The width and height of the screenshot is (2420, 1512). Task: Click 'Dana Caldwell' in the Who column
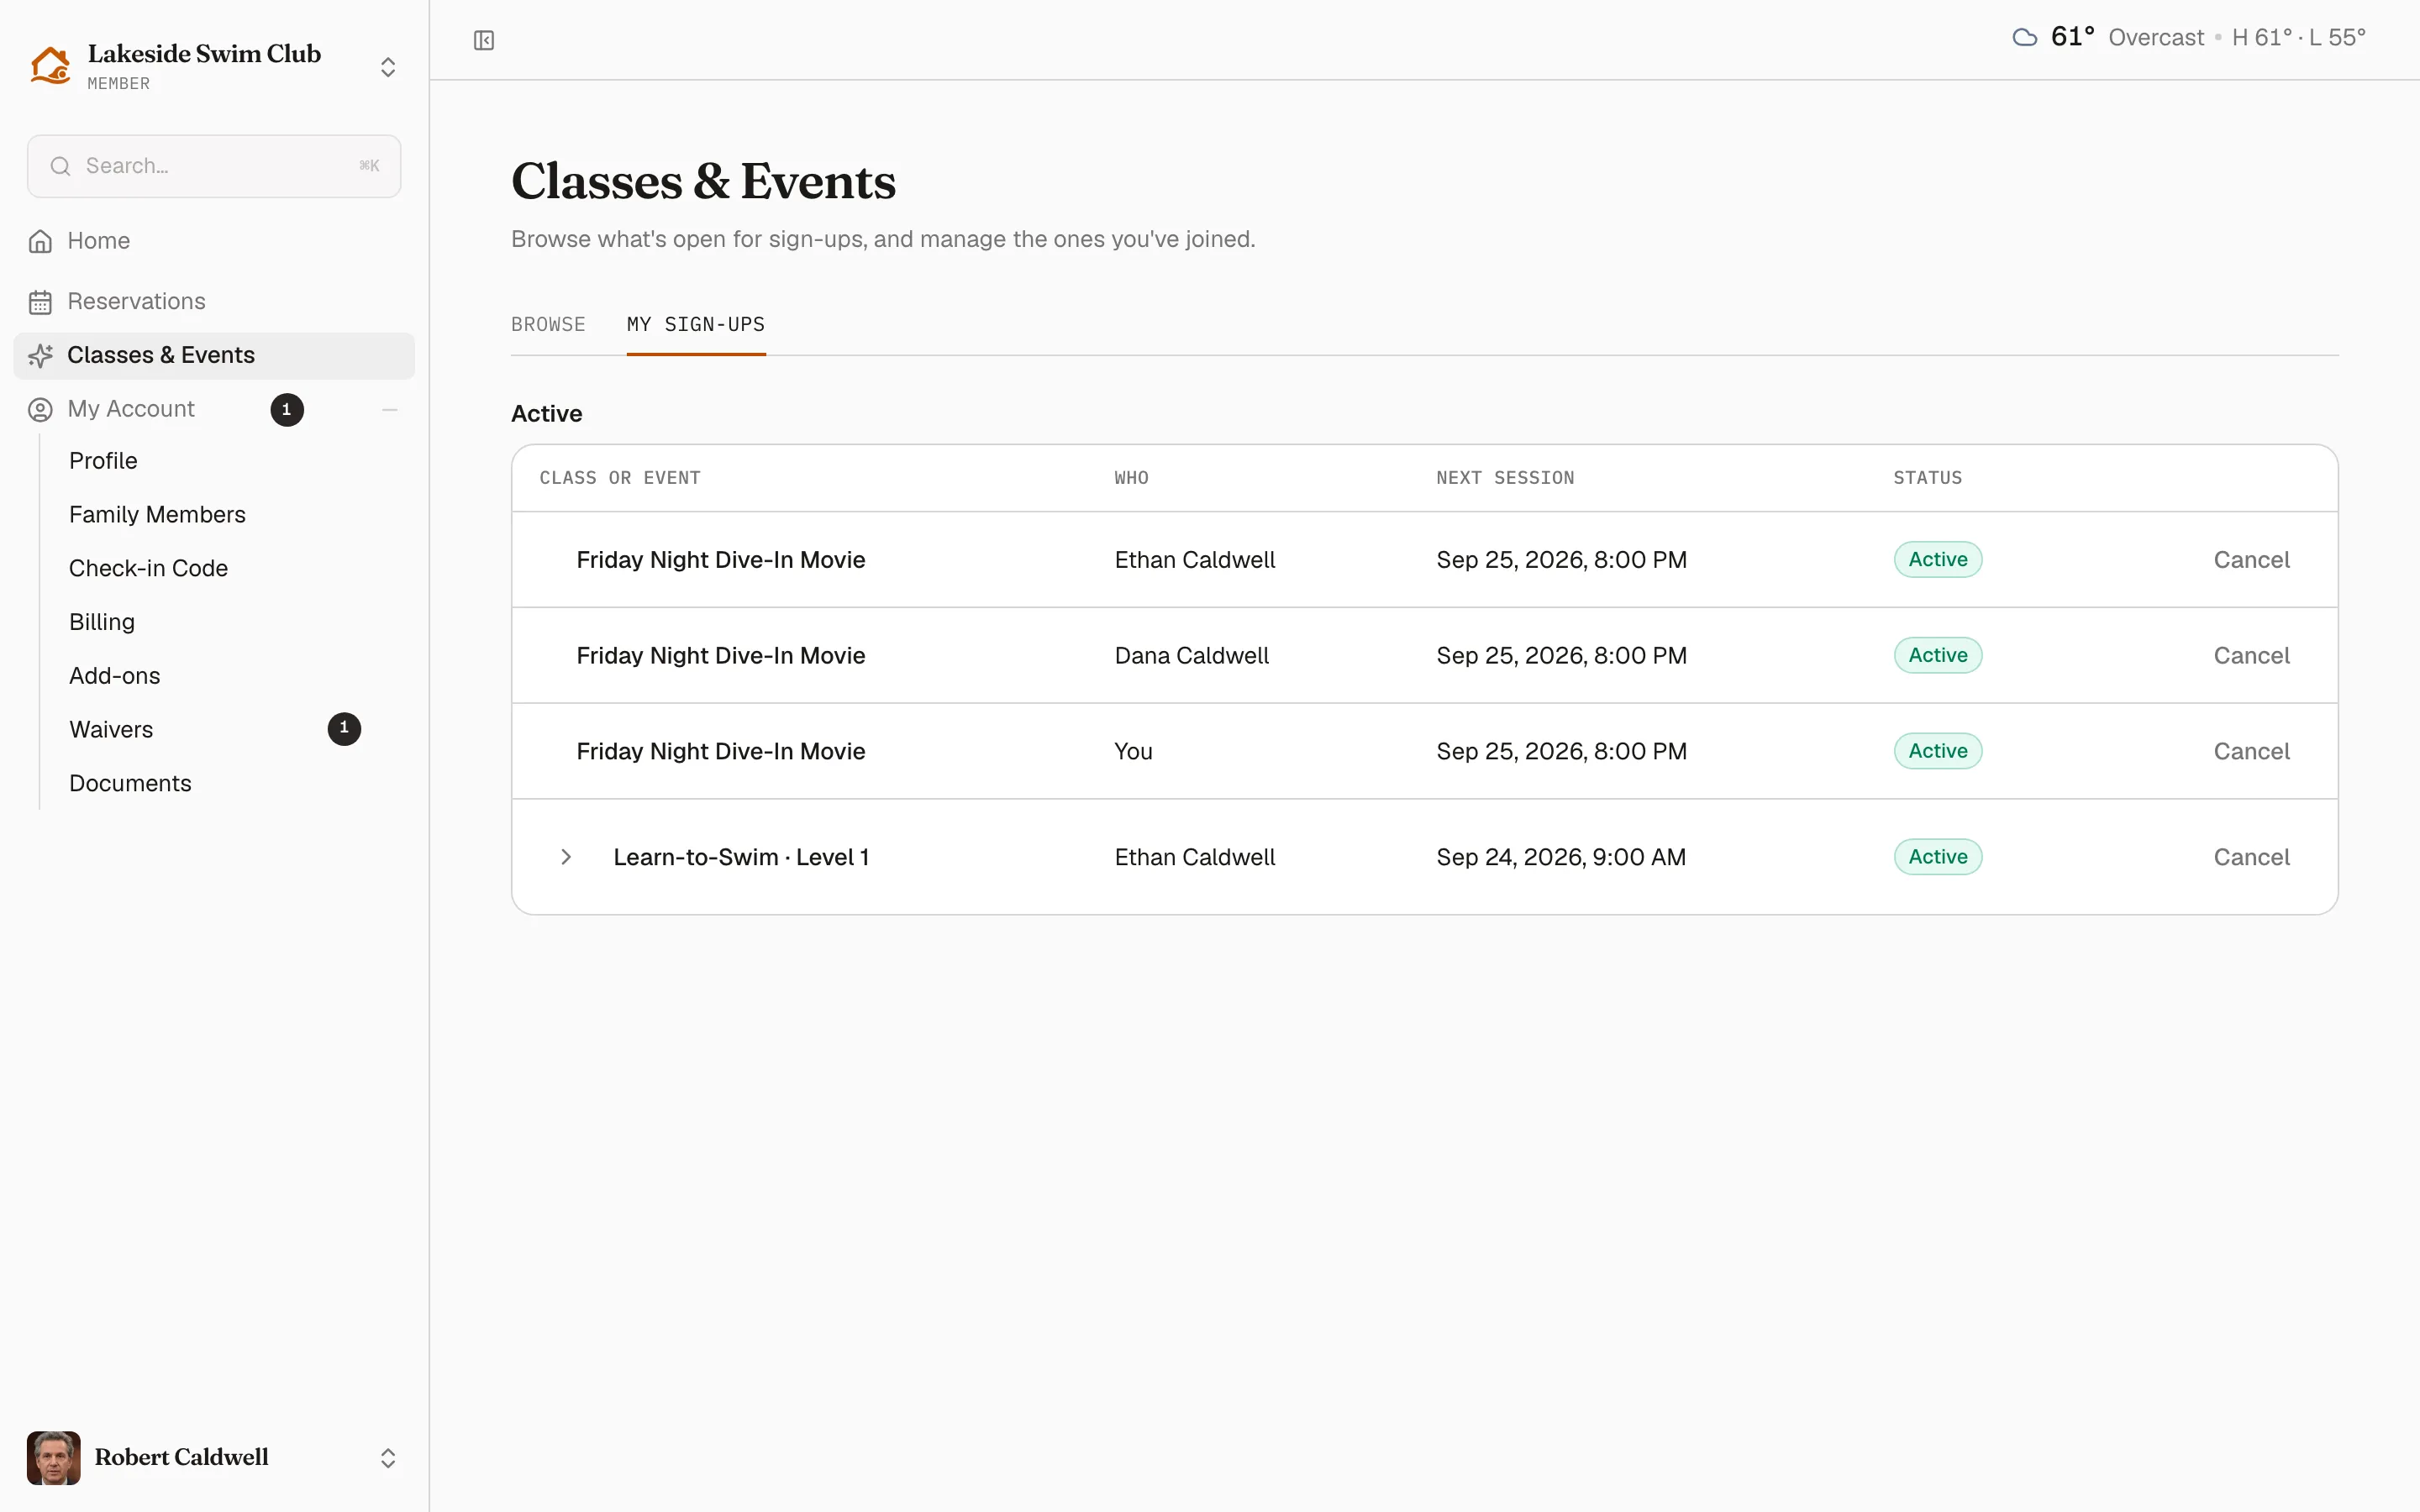coord(1191,656)
